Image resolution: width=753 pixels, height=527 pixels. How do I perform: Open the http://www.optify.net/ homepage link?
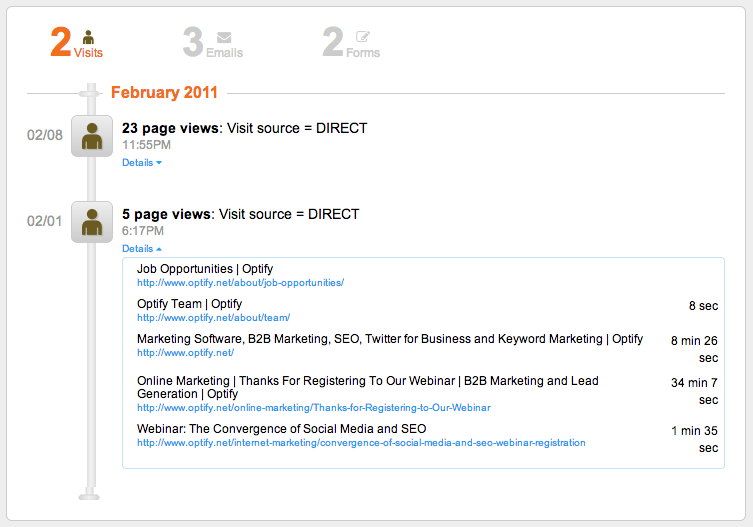coord(185,353)
